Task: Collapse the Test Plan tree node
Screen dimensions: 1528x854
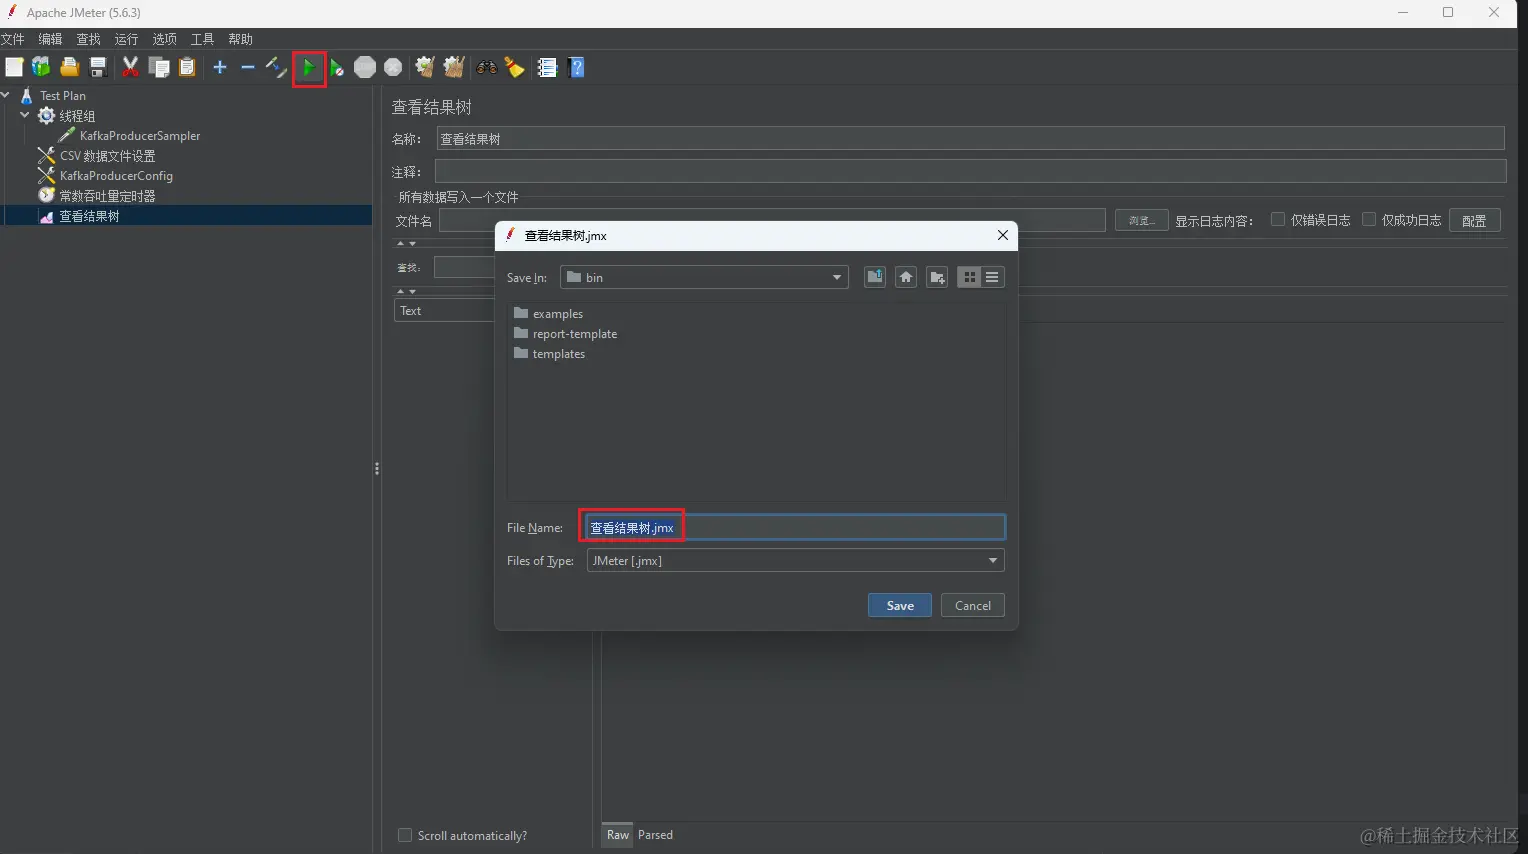Action: [6, 95]
